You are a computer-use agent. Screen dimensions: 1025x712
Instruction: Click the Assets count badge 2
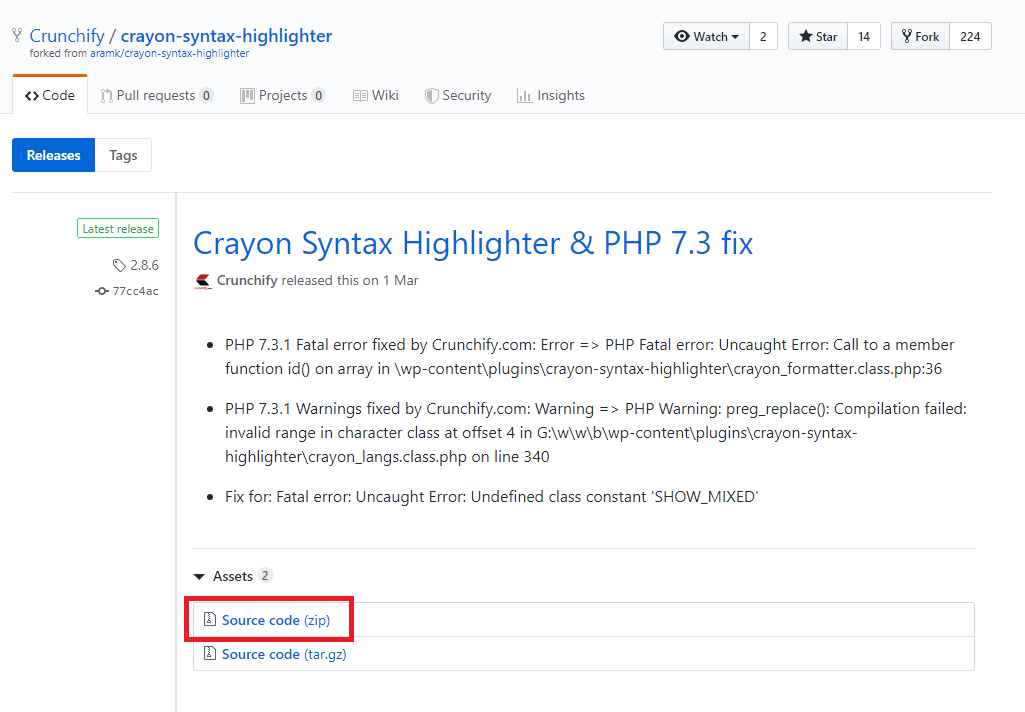click(265, 575)
